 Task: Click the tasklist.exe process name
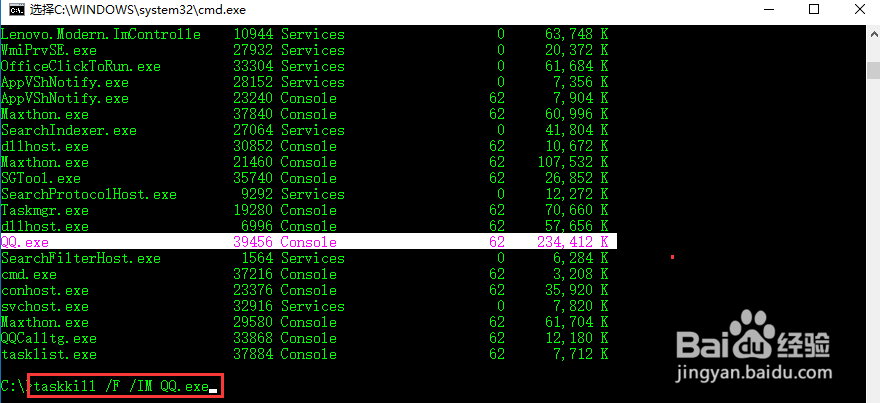click(49, 354)
